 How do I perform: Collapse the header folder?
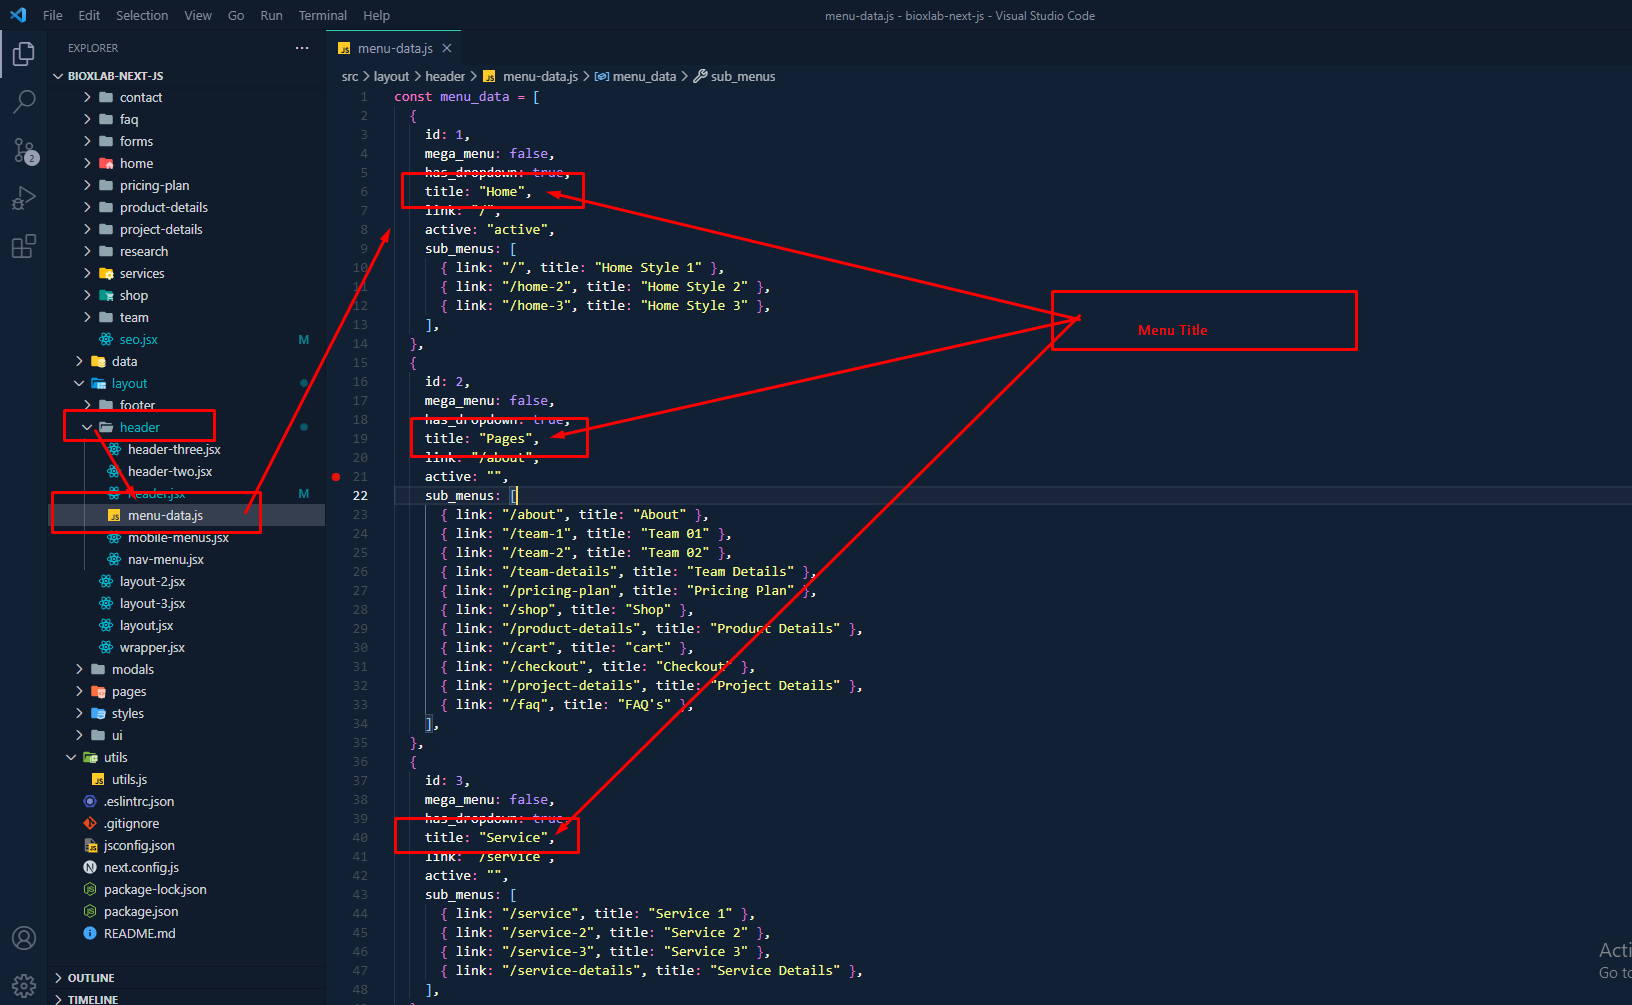pos(88,428)
